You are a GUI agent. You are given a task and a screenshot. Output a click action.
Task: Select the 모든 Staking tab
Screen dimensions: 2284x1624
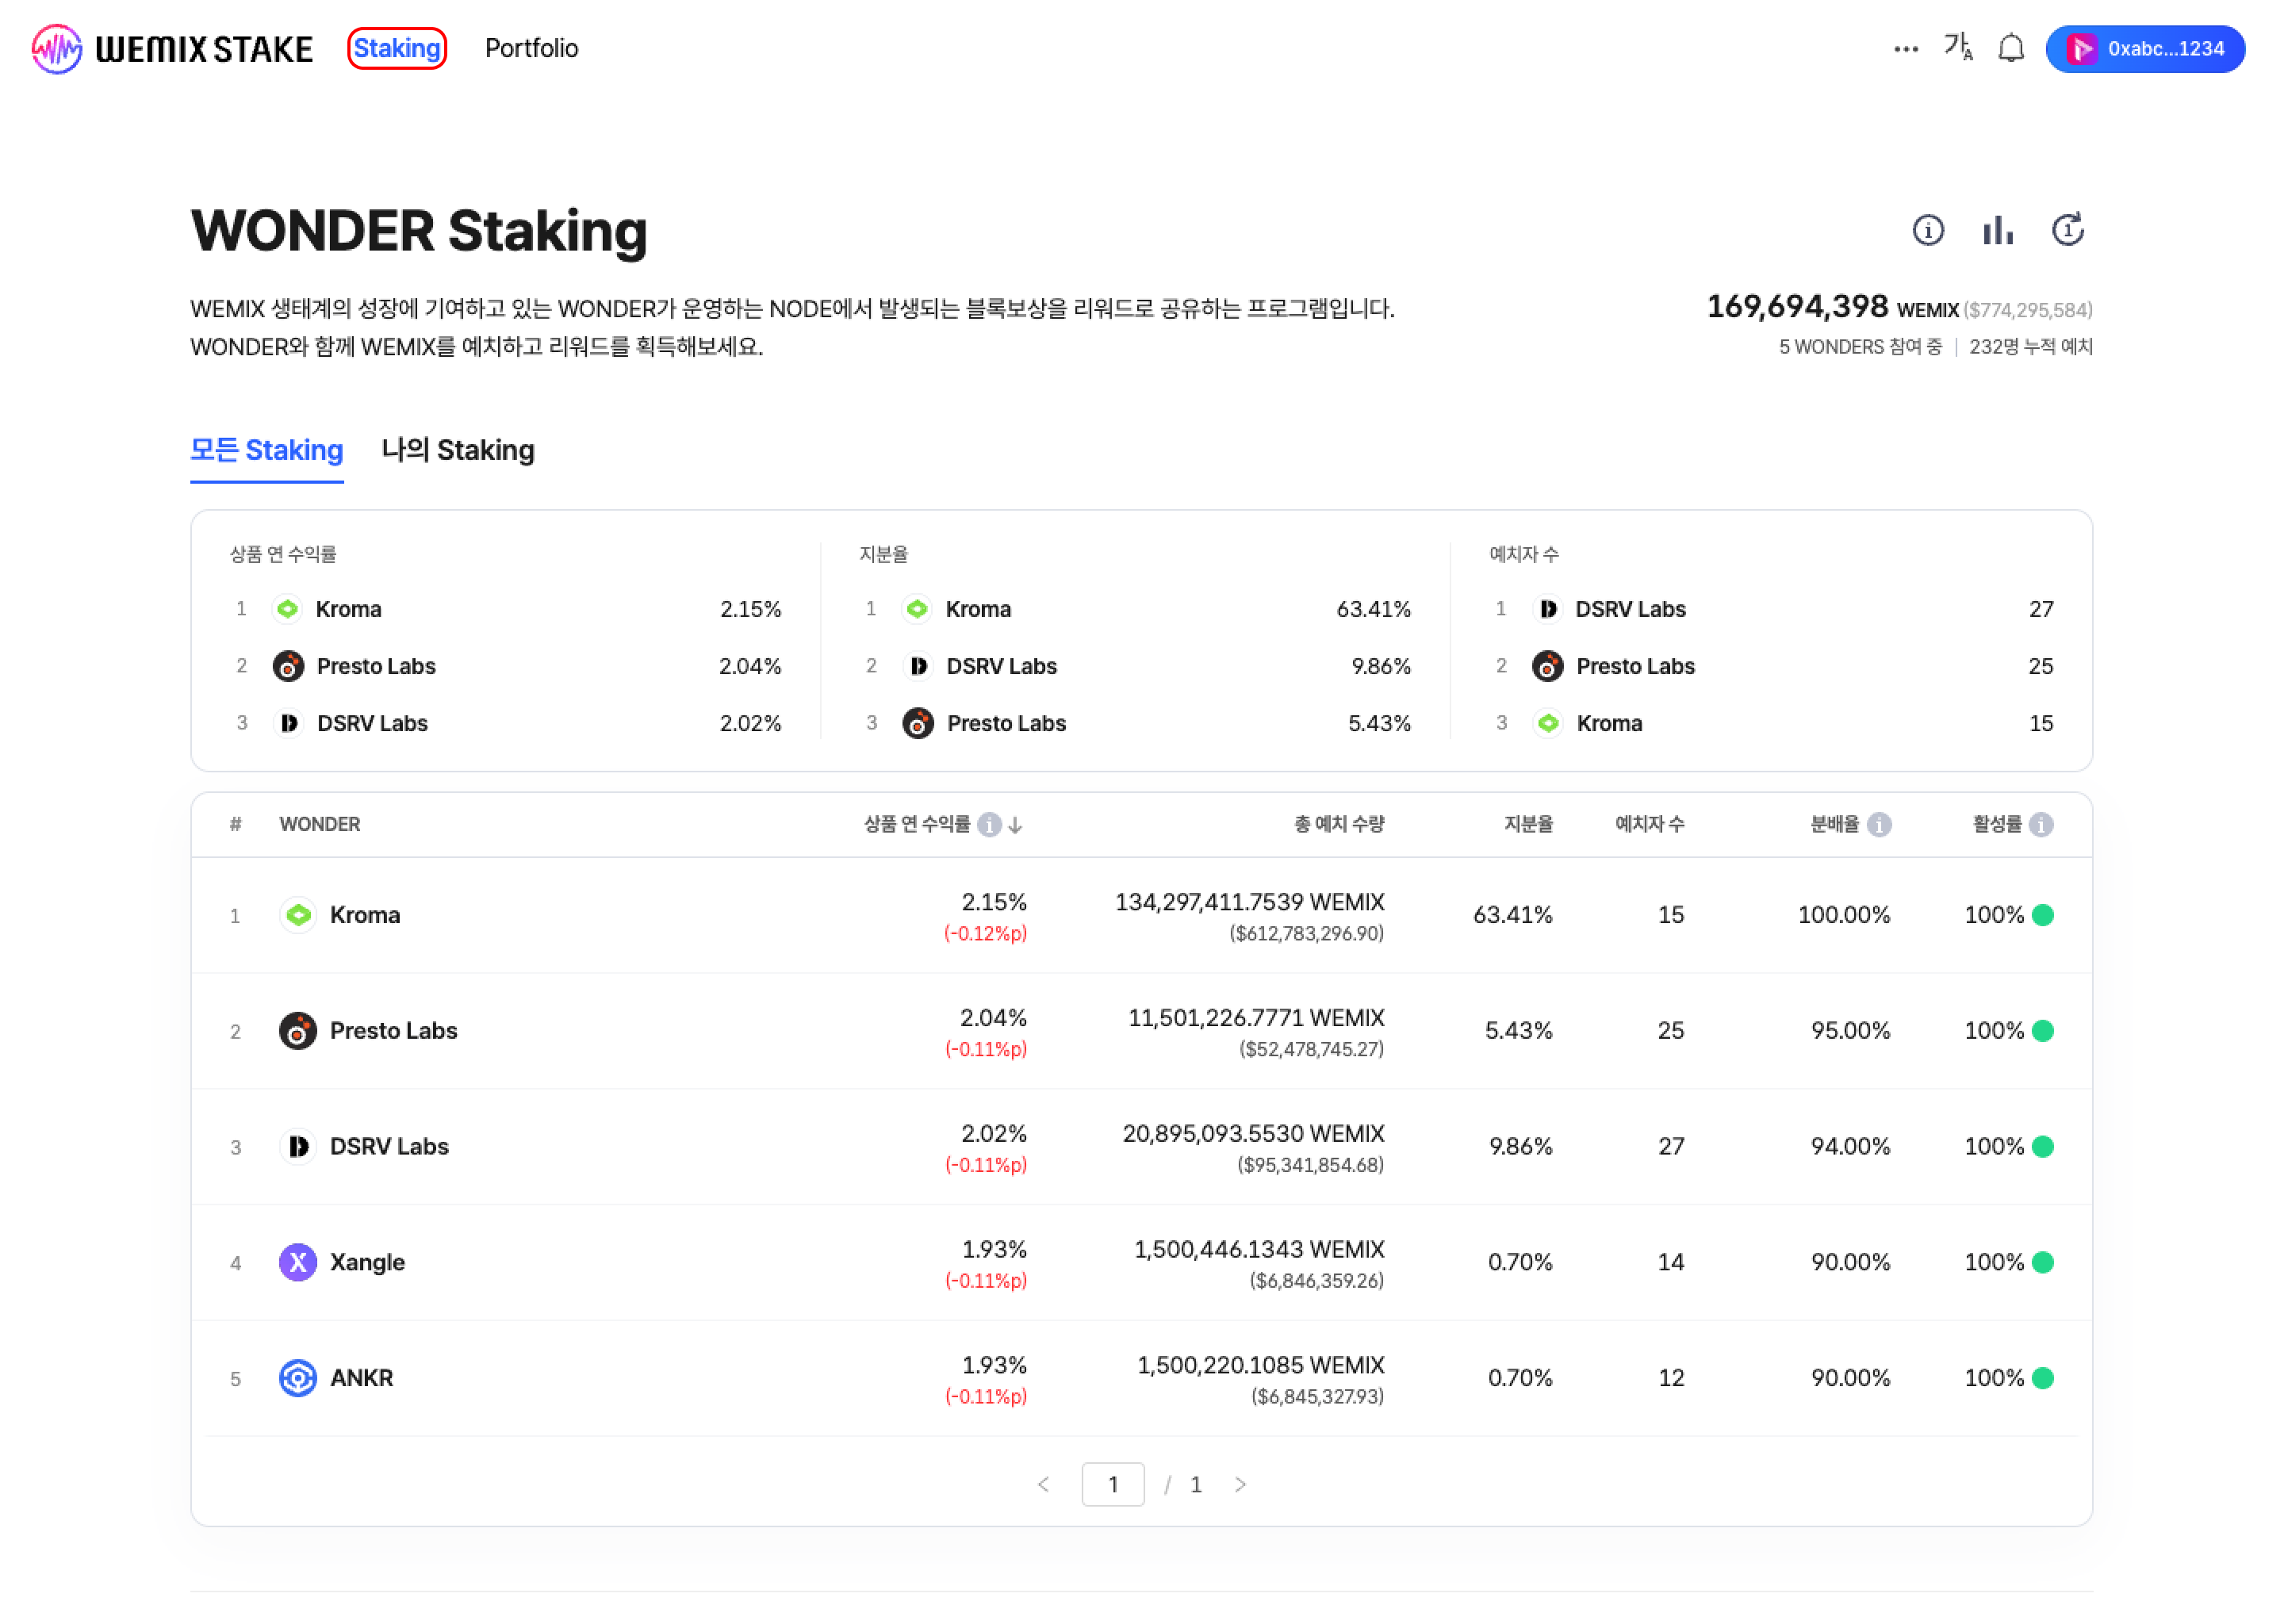point(266,450)
